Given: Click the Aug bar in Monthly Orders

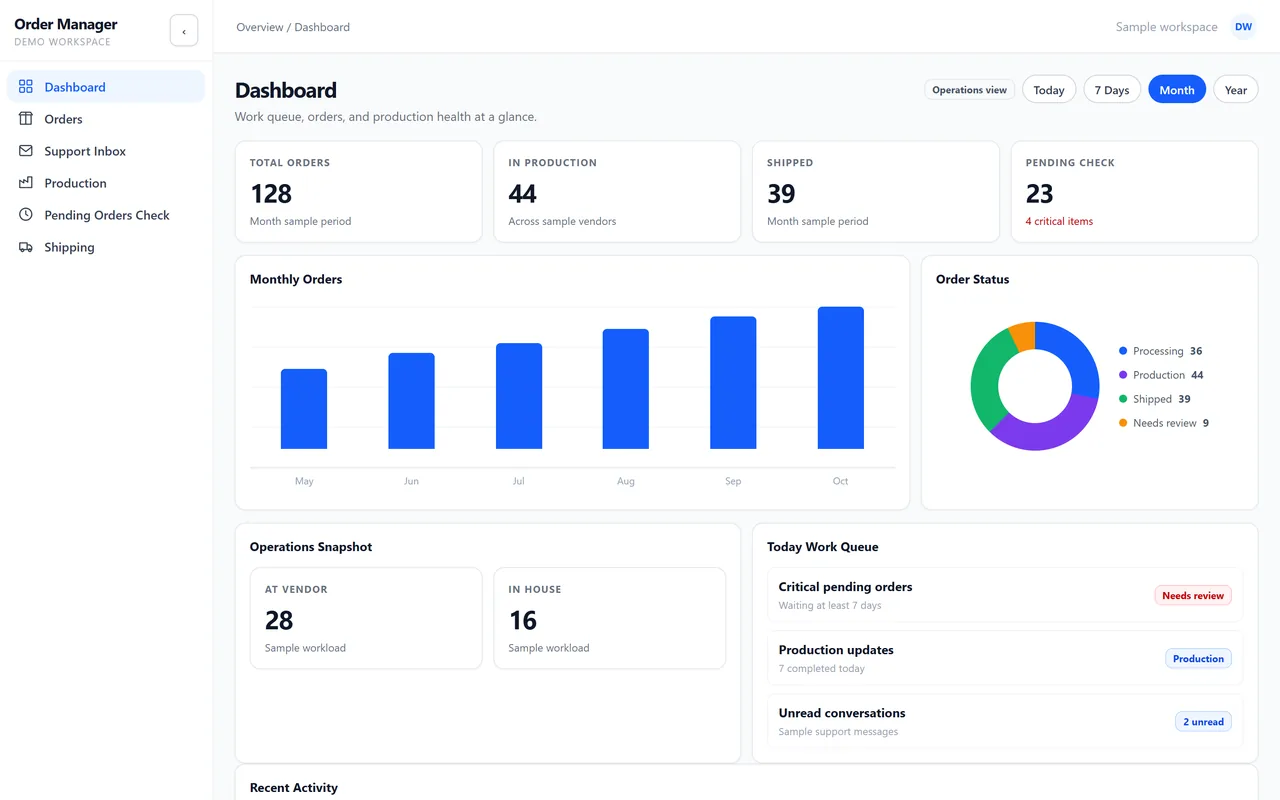Looking at the screenshot, I should (x=626, y=389).
